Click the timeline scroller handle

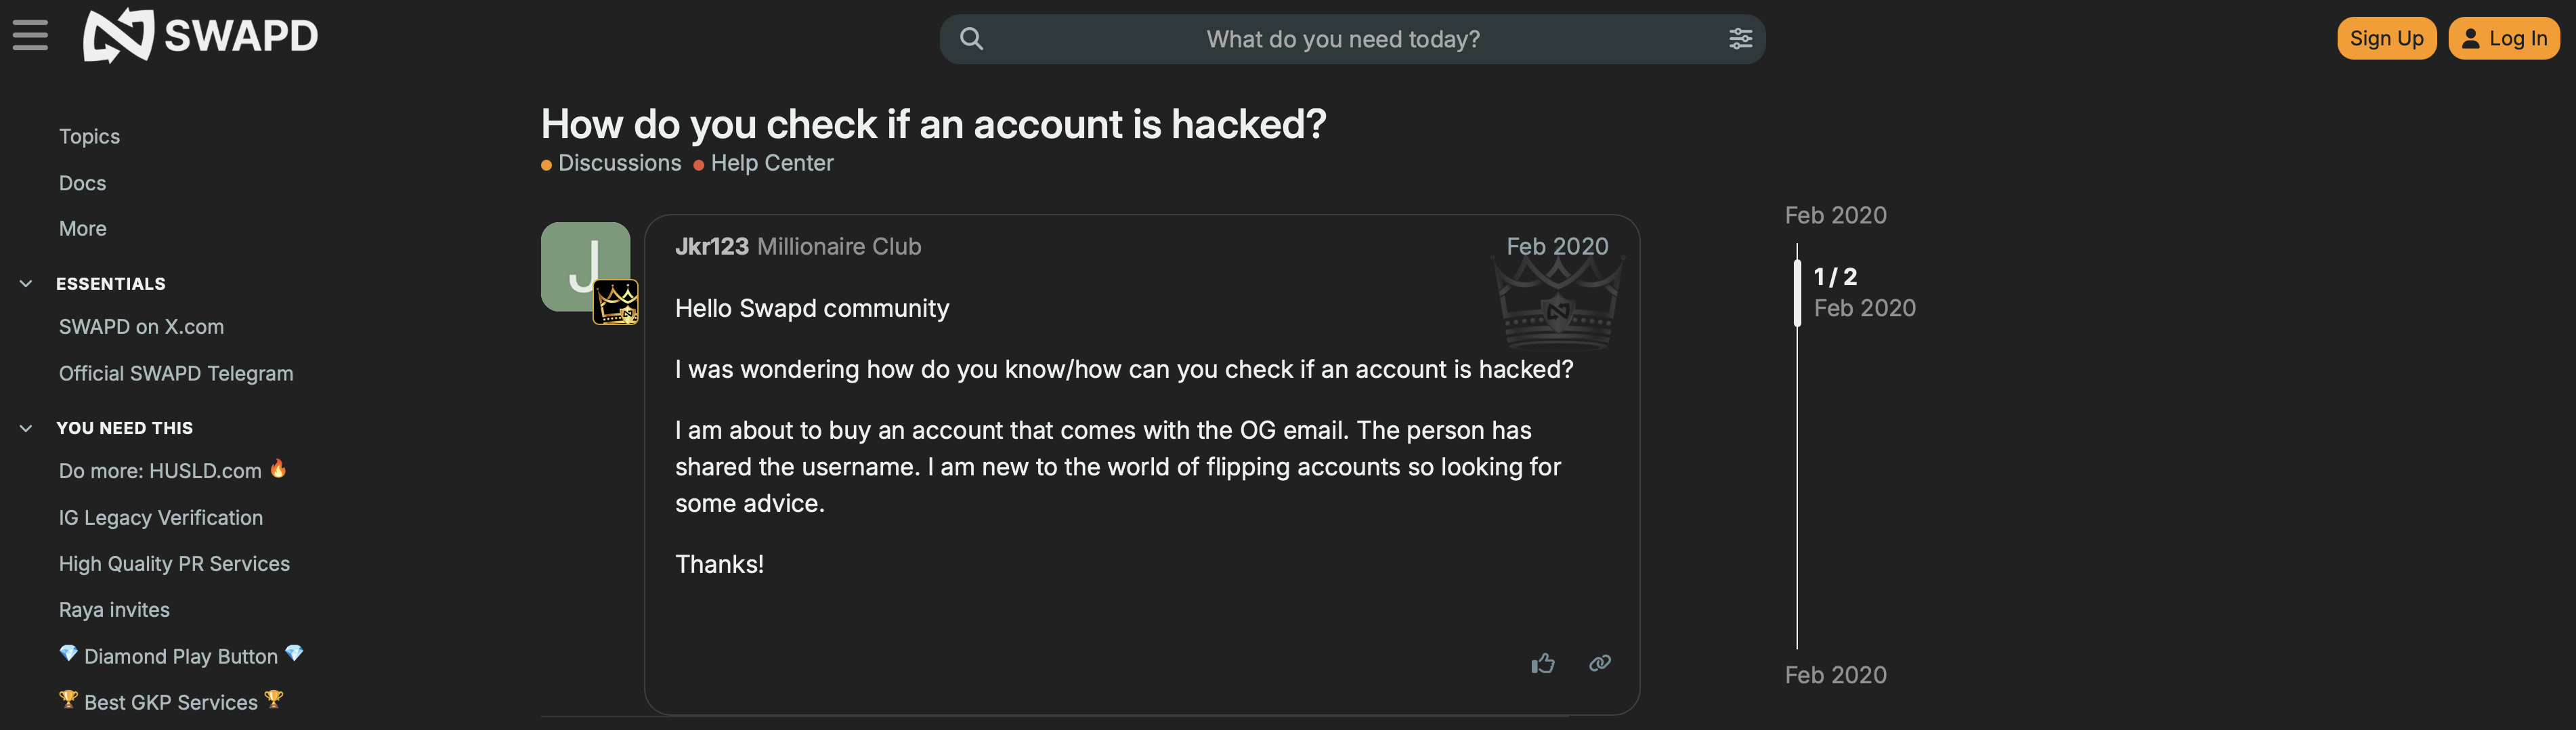(x=1797, y=292)
